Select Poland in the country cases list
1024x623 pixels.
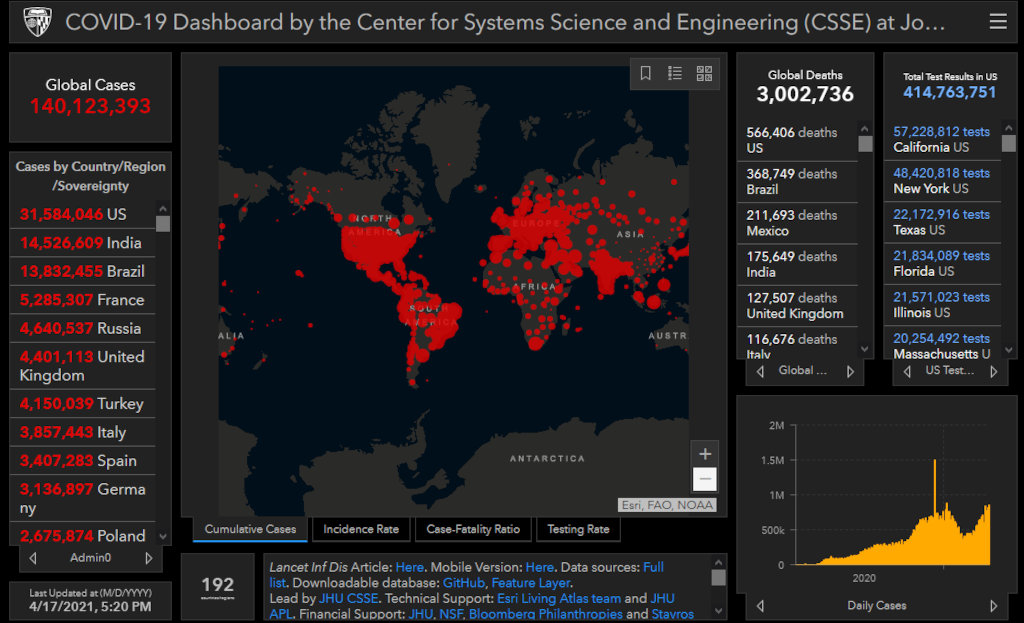click(x=83, y=535)
